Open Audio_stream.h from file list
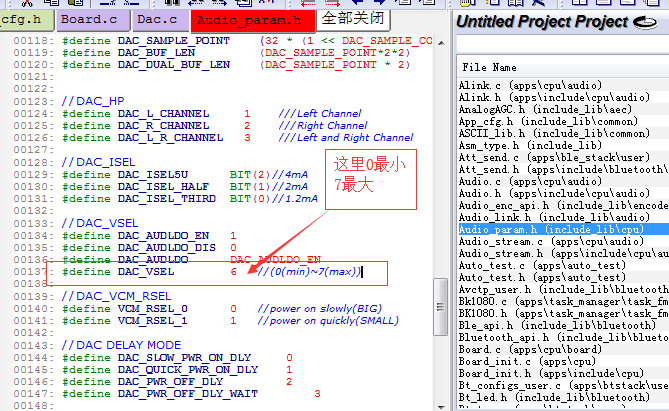This screenshot has width=669, height=411. tap(563, 254)
